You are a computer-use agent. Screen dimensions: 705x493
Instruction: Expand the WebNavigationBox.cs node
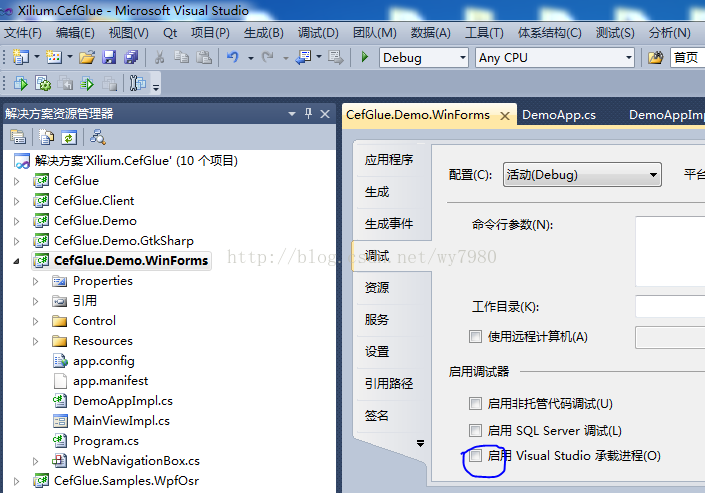coord(36,461)
